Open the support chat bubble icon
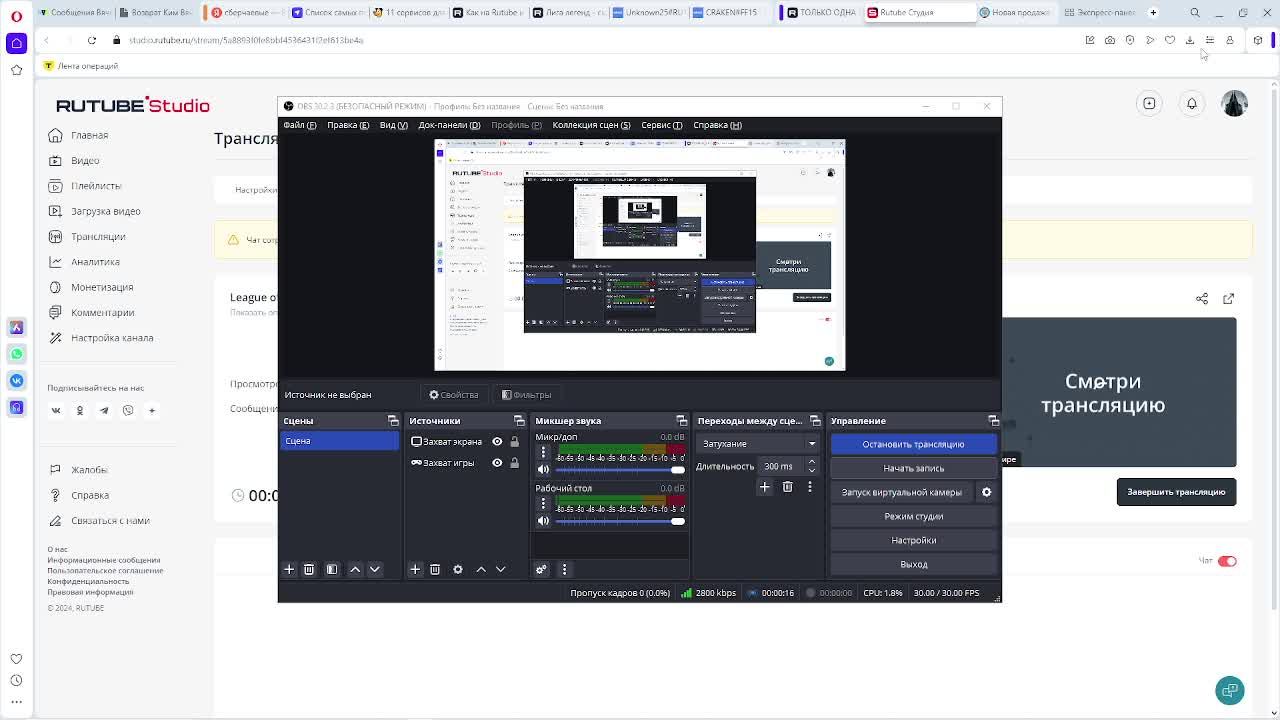 tap(1230, 690)
